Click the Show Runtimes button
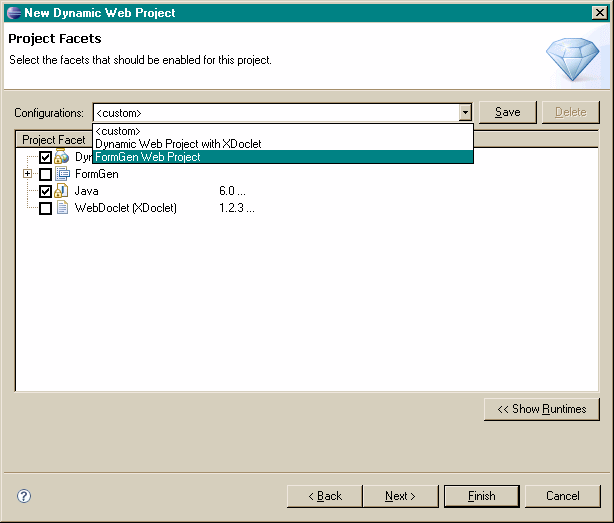Image resolution: width=614 pixels, height=523 pixels. click(x=542, y=409)
